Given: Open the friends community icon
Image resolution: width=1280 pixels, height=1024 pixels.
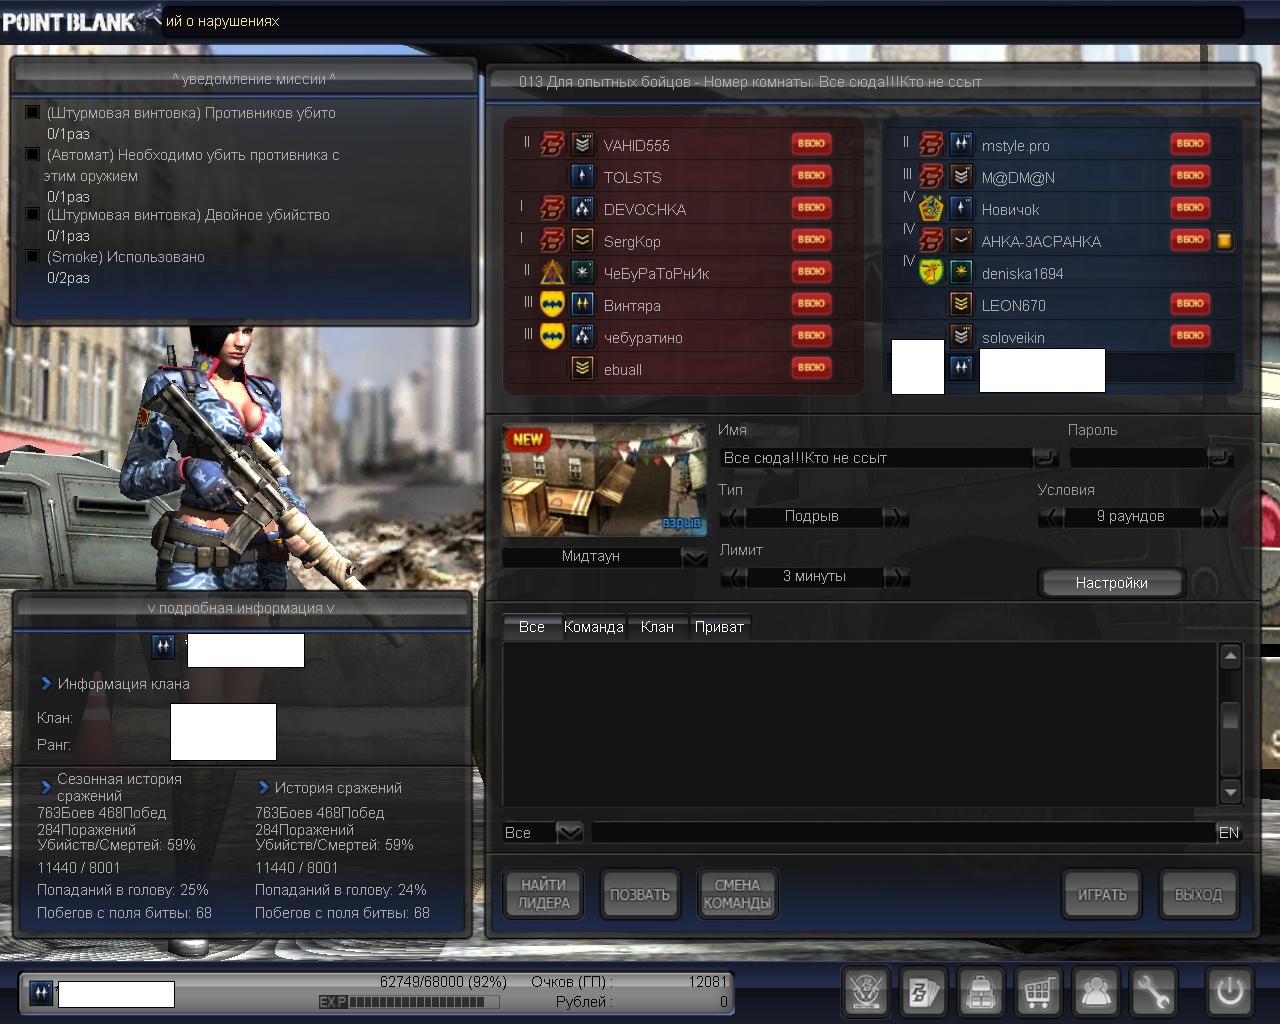Looking at the screenshot, I should point(1096,992).
